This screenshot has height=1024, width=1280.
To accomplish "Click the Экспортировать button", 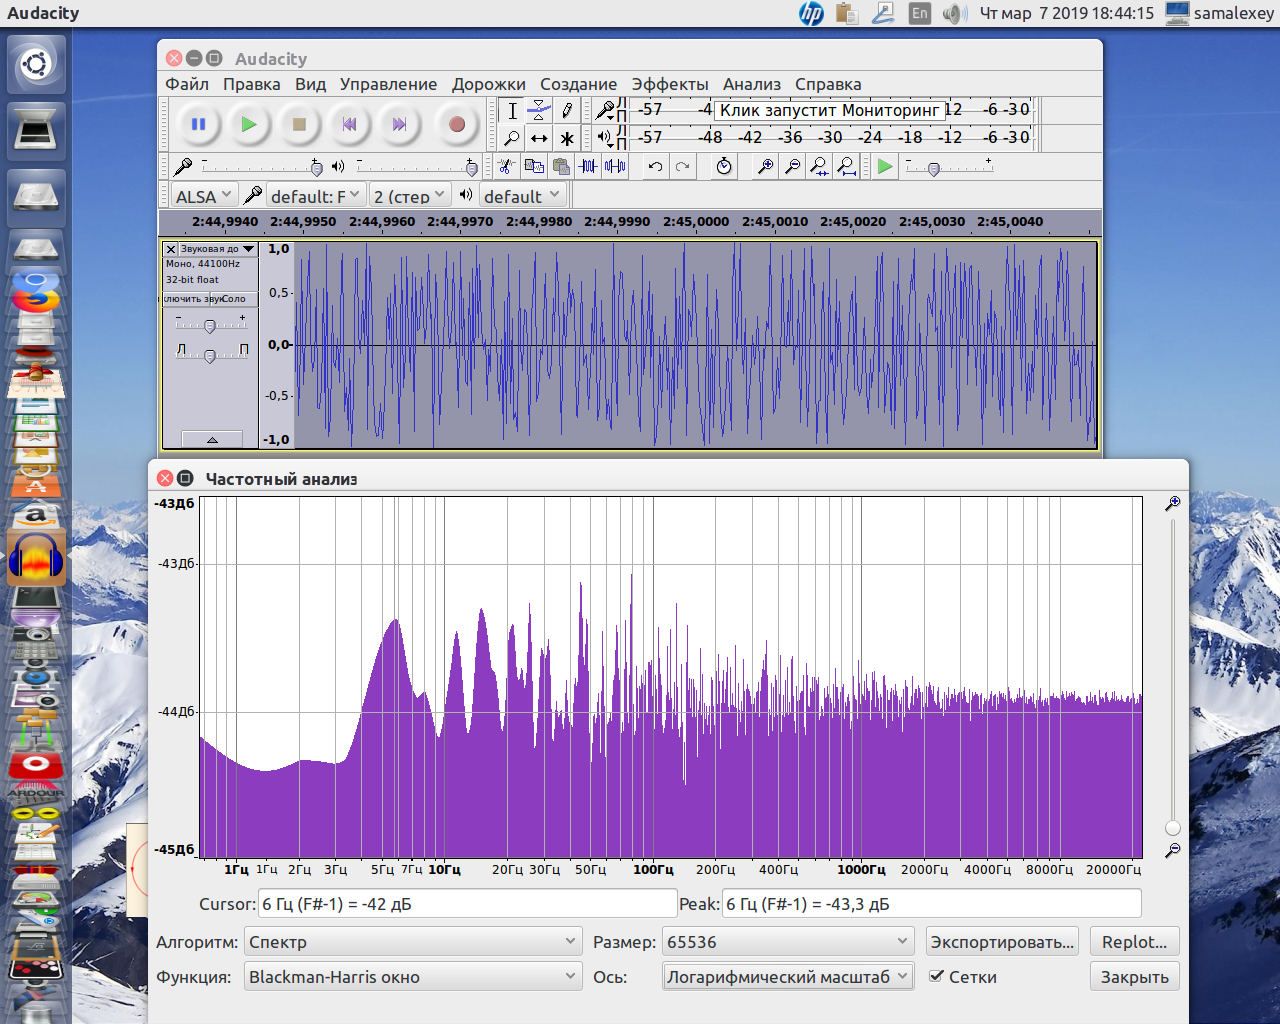I will (1002, 942).
